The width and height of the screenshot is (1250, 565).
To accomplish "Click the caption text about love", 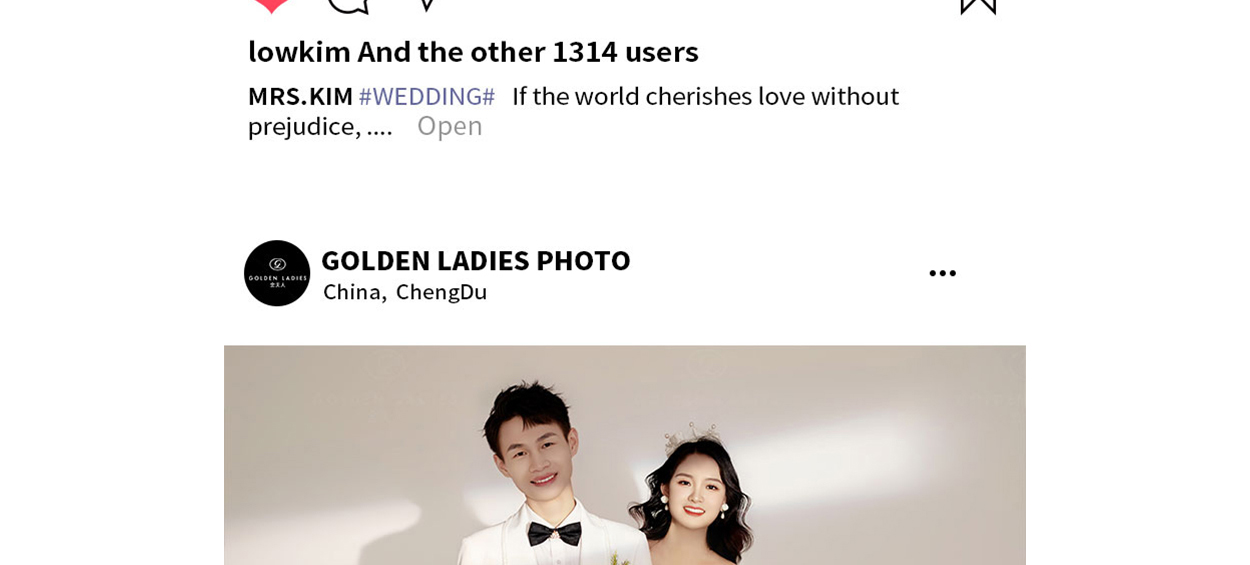I will pyautogui.click(x=573, y=111).
